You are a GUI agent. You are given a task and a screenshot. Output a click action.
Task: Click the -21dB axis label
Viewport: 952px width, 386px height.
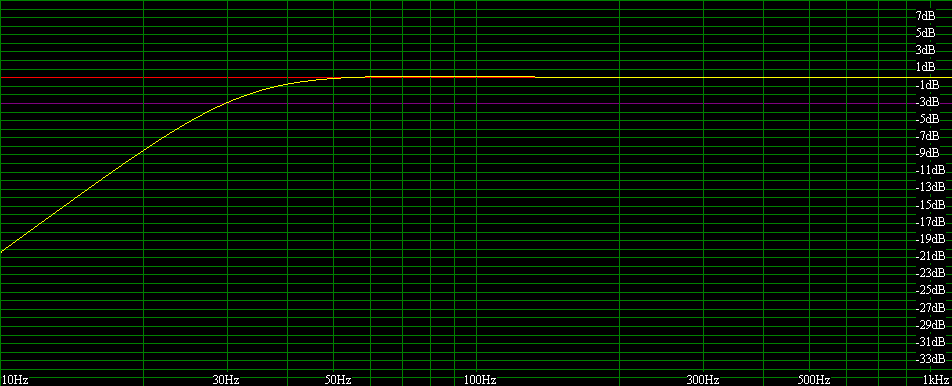click(x=930, y=255)
